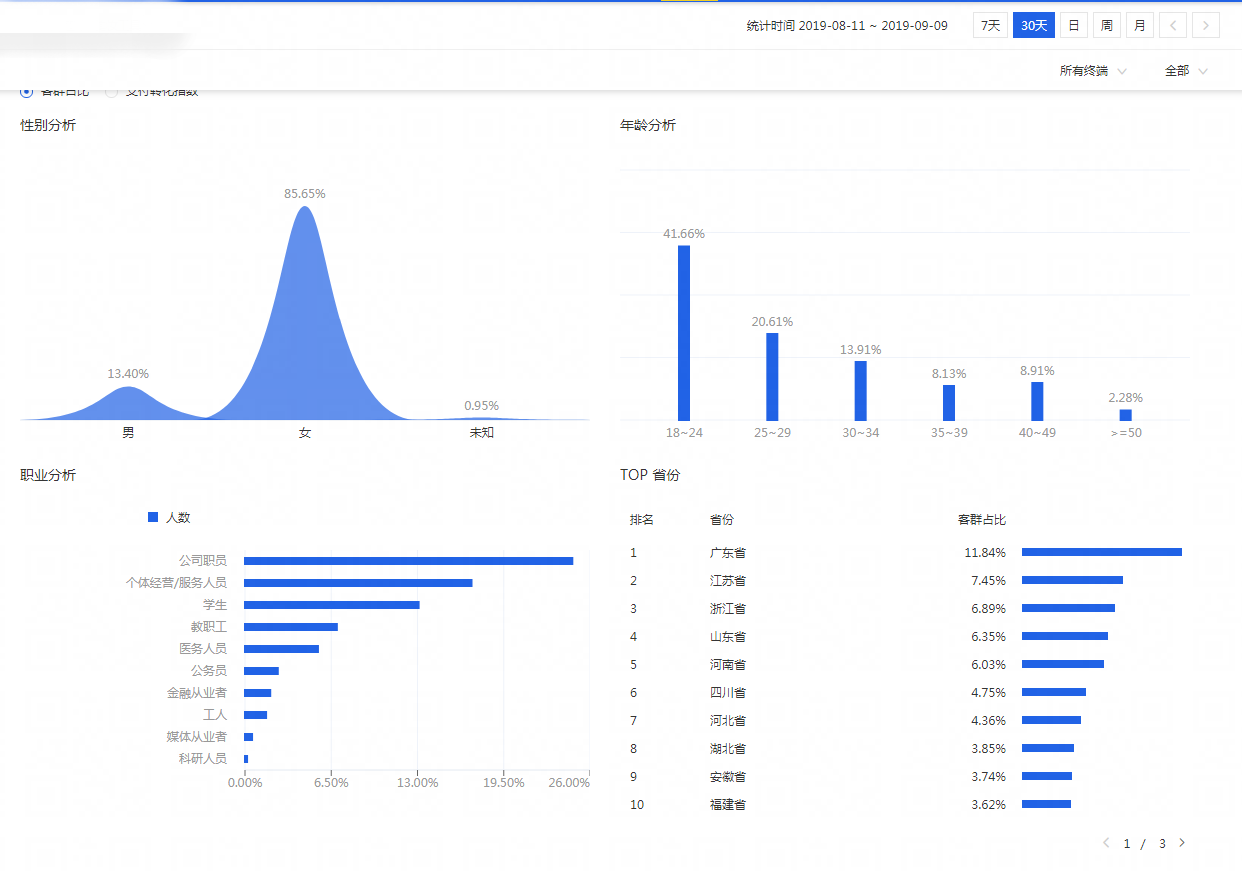Switch to the 7天 time range
This screenshot has width=1242, height=871.
click(x=990, y=25)
